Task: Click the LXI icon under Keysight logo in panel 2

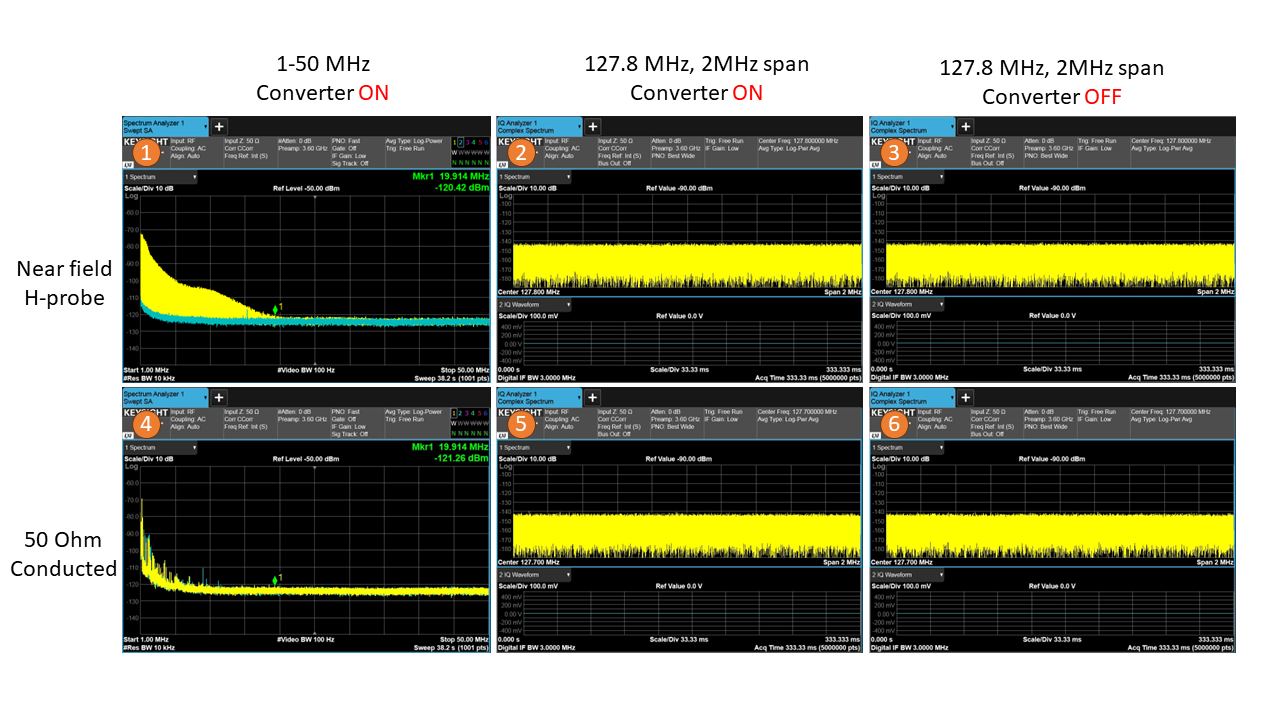Action: click(504, 166)
